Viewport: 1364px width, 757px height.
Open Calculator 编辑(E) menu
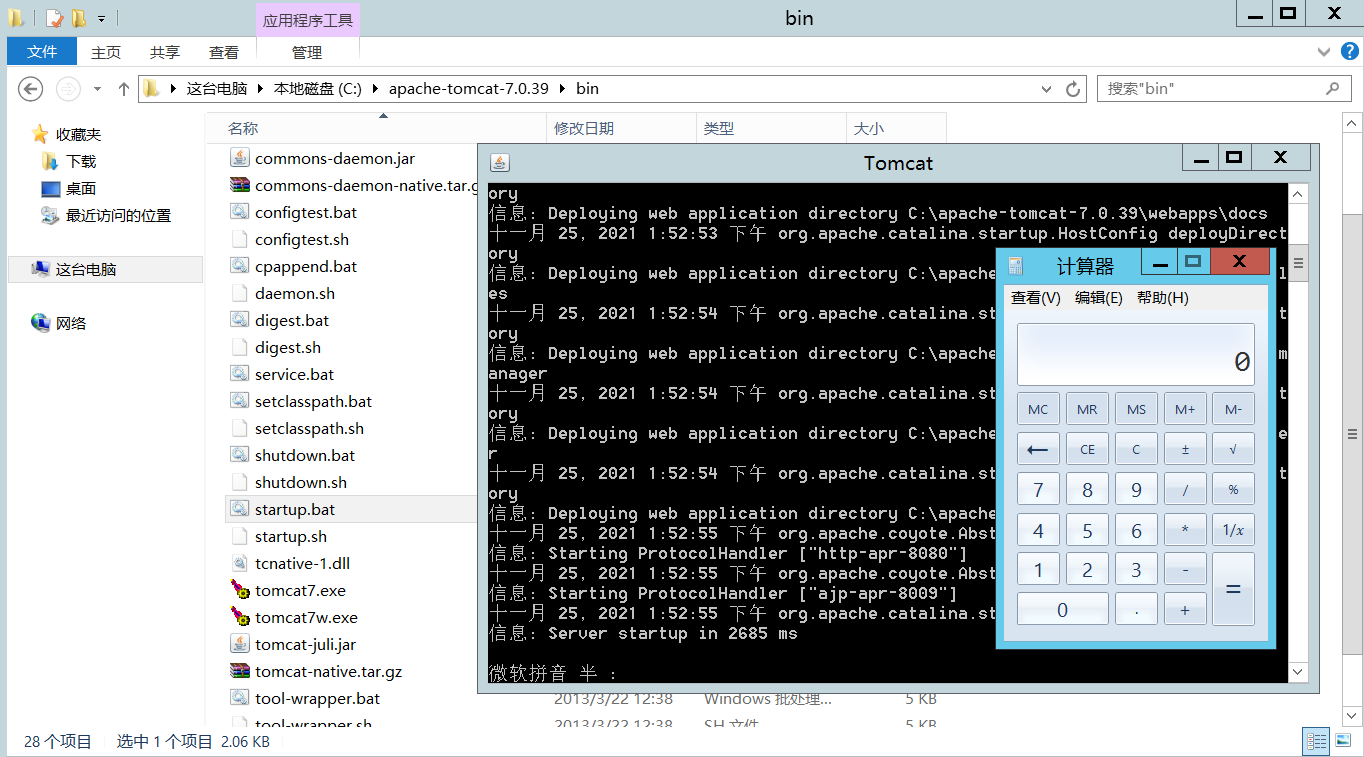pyautogui.click(x=1099, y=298)
